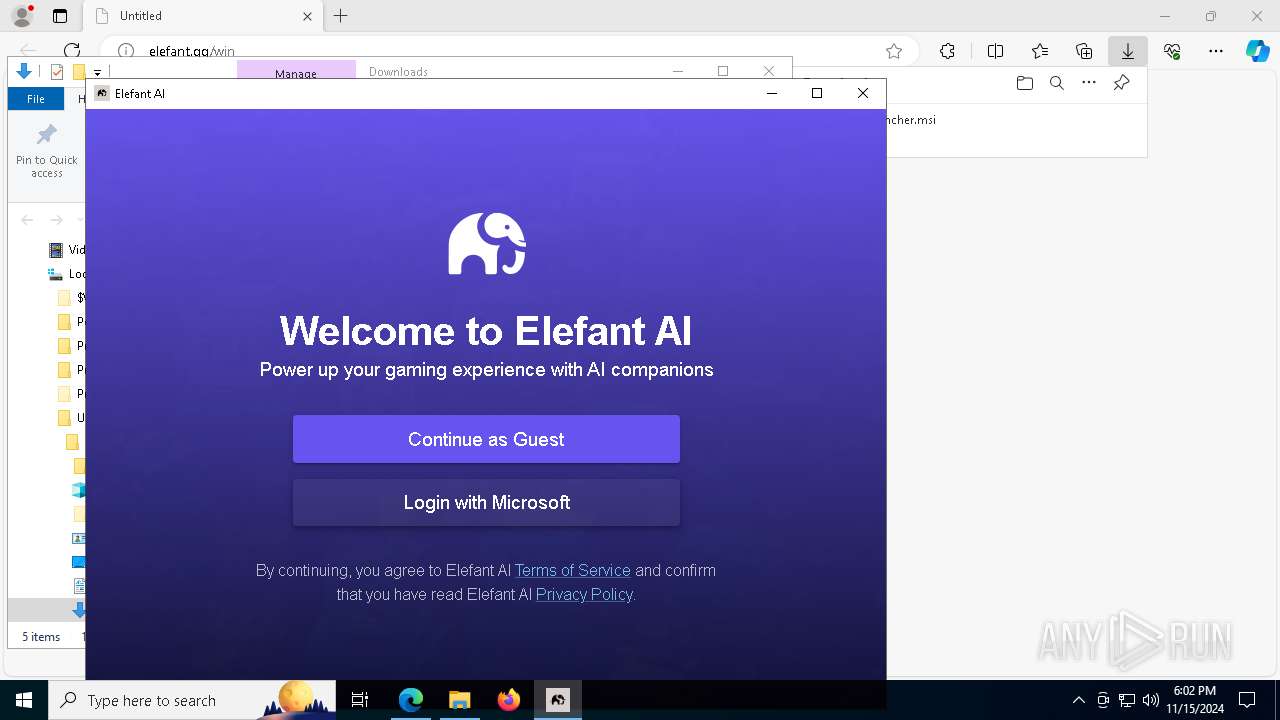Toggle Edge split screen icon
Screen dimensions: 1280x720
pos(995,51)
